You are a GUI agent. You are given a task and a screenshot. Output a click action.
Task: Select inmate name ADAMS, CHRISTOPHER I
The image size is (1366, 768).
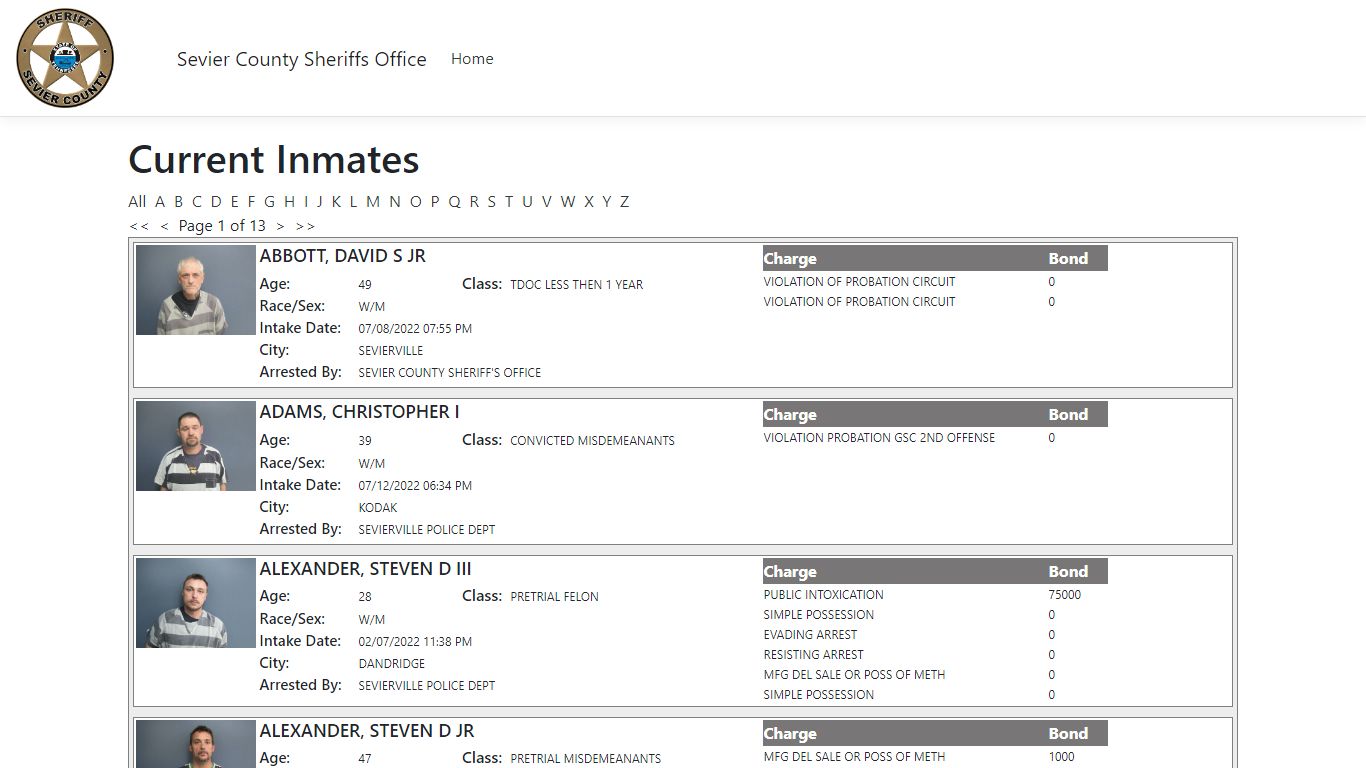click(x=360, y=412)
